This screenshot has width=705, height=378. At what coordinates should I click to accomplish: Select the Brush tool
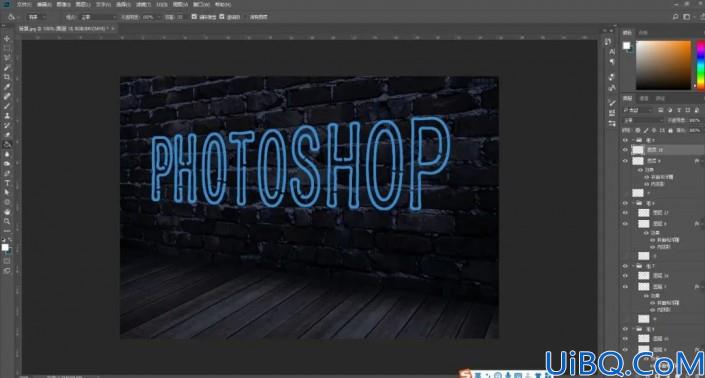(7, 106)
